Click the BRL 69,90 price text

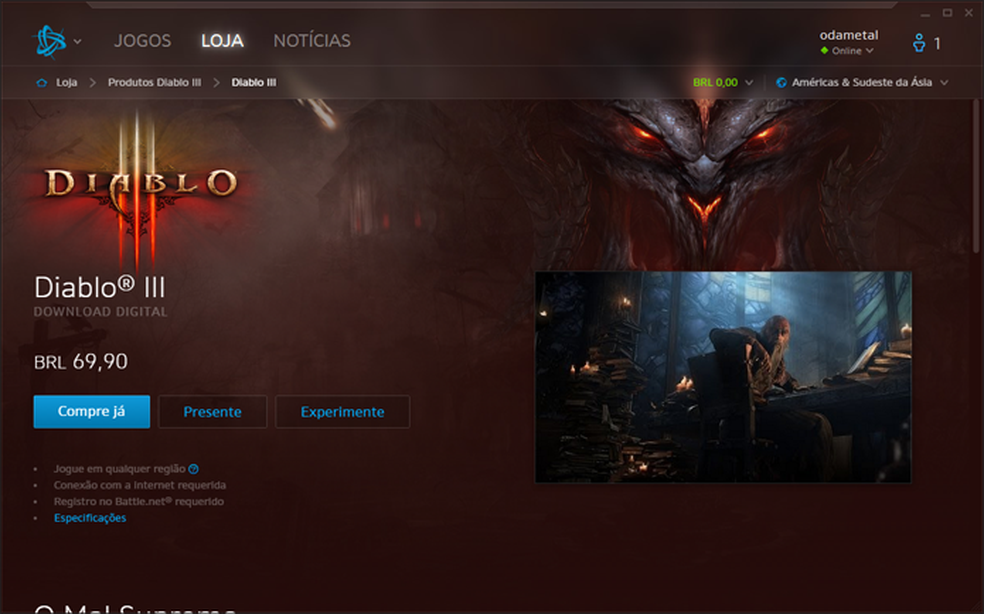(80, 362)
